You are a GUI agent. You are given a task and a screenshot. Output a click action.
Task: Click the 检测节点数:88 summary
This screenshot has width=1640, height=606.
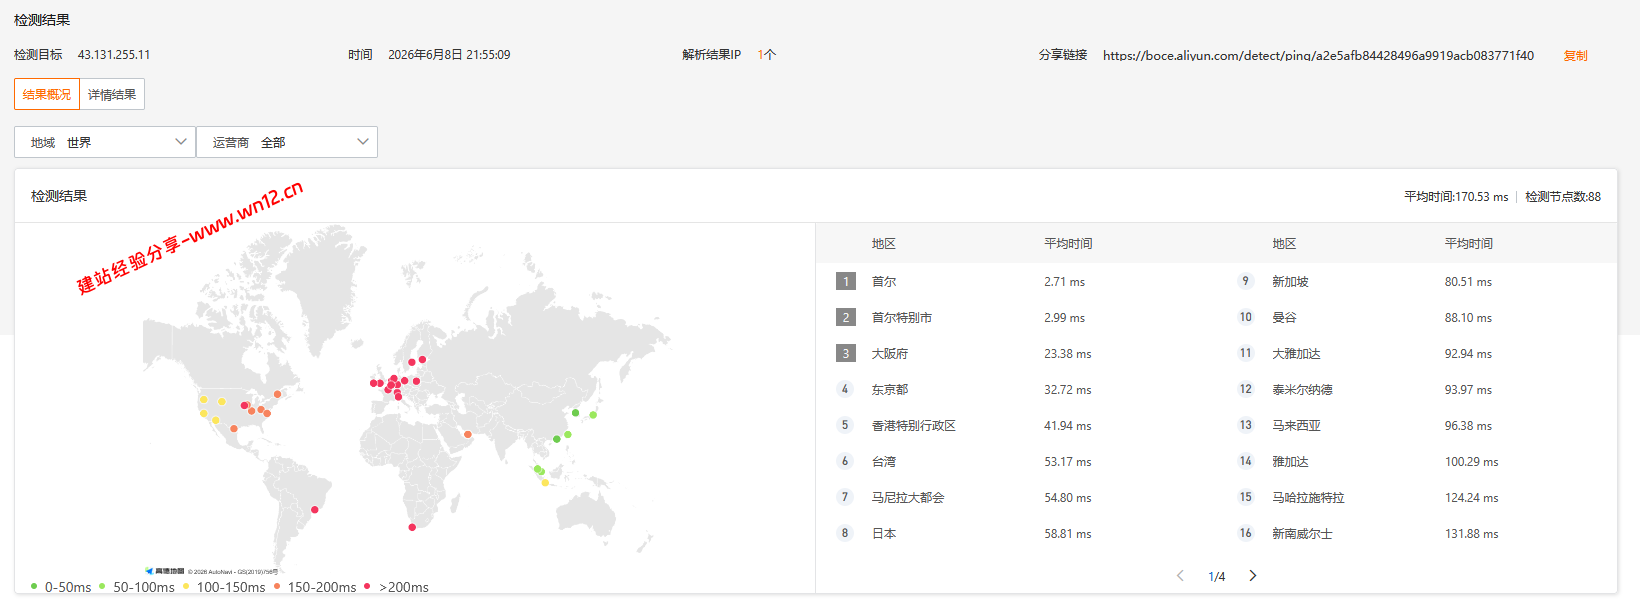click(1563, 196)
